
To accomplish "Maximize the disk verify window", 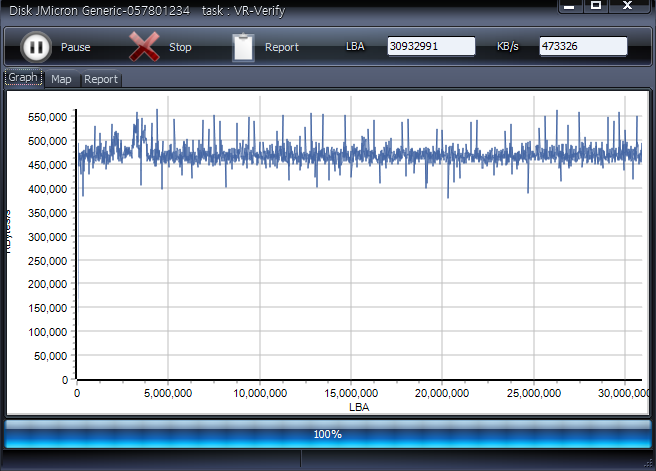I will pos(596,5).
